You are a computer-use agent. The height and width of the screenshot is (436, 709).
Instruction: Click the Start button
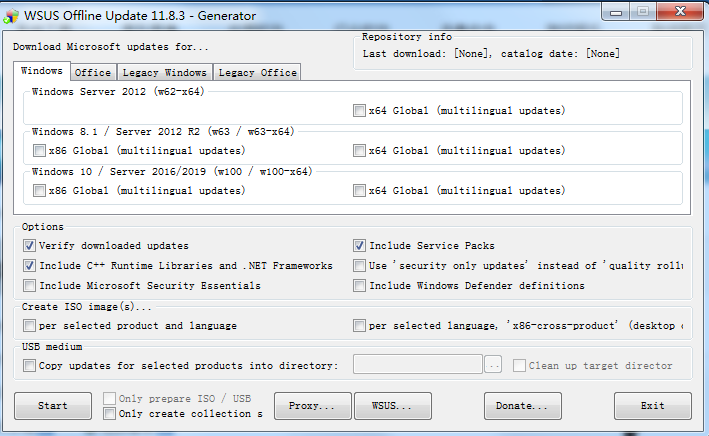click(x=53, y=406)
